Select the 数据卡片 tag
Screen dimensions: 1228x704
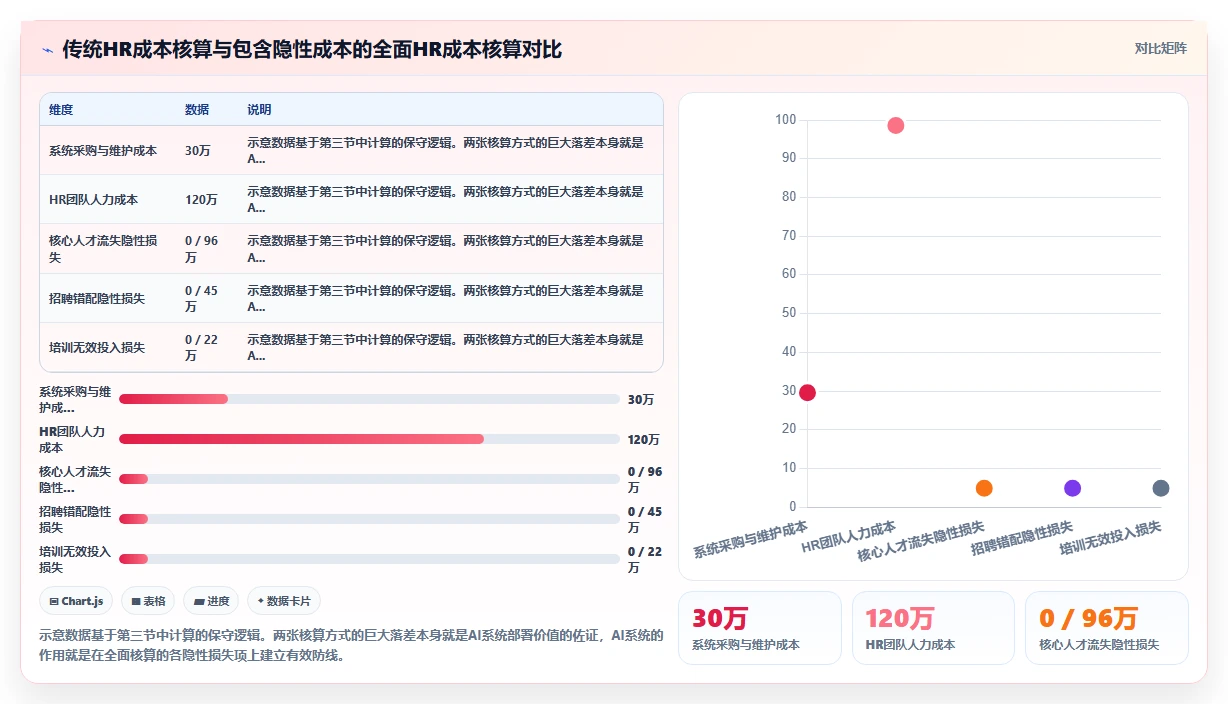[284, 601]
